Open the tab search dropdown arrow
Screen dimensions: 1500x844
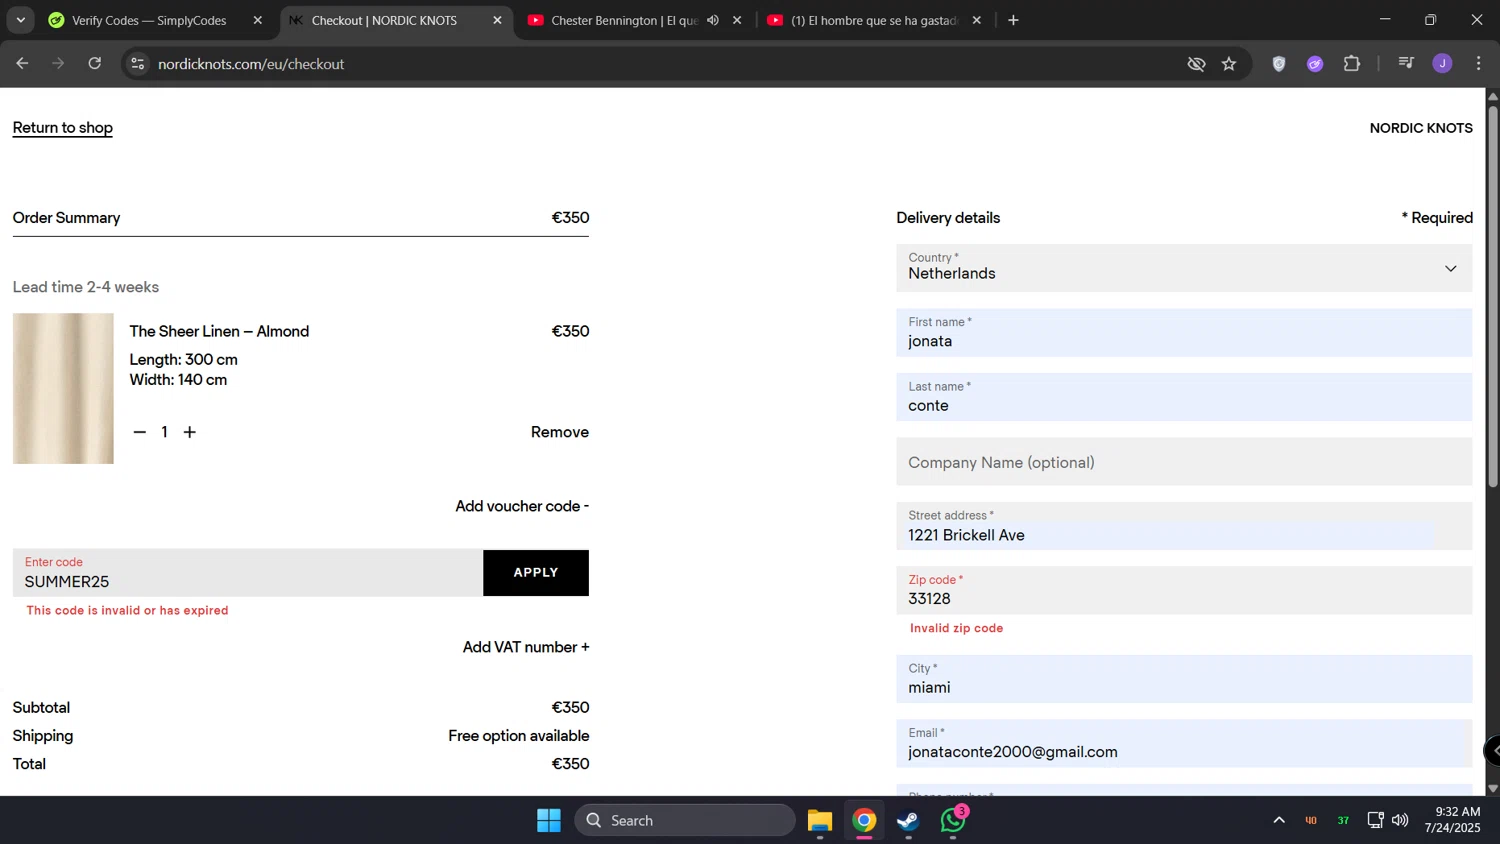point(20,20)
